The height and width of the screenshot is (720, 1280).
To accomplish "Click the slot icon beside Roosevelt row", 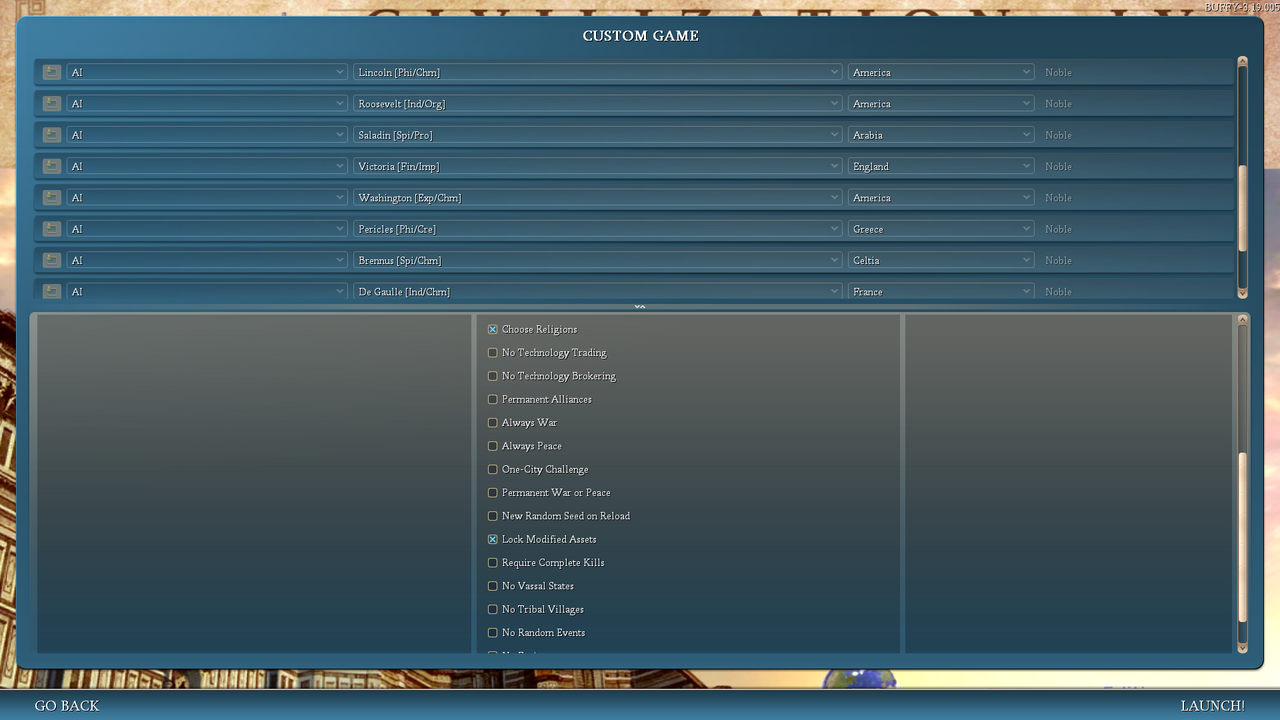I will click(x=52, y=103).
